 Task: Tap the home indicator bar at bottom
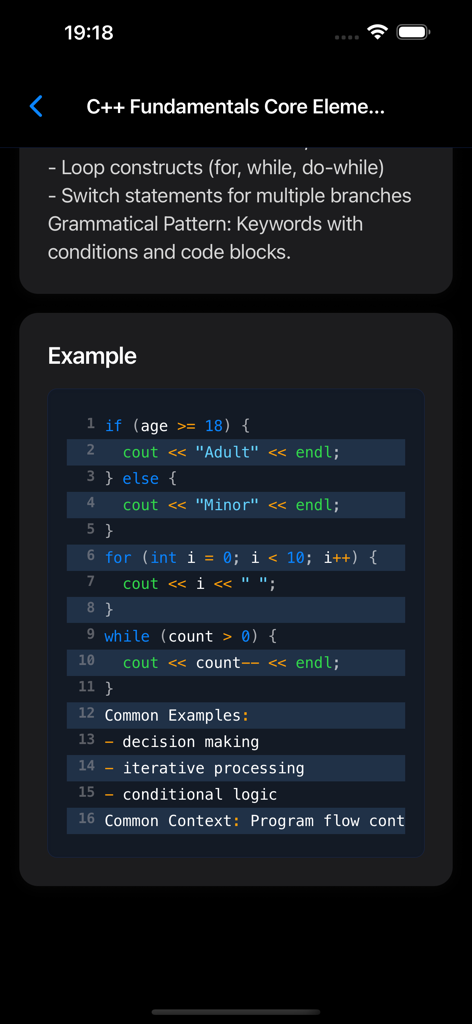click(x=236, y=1012)
